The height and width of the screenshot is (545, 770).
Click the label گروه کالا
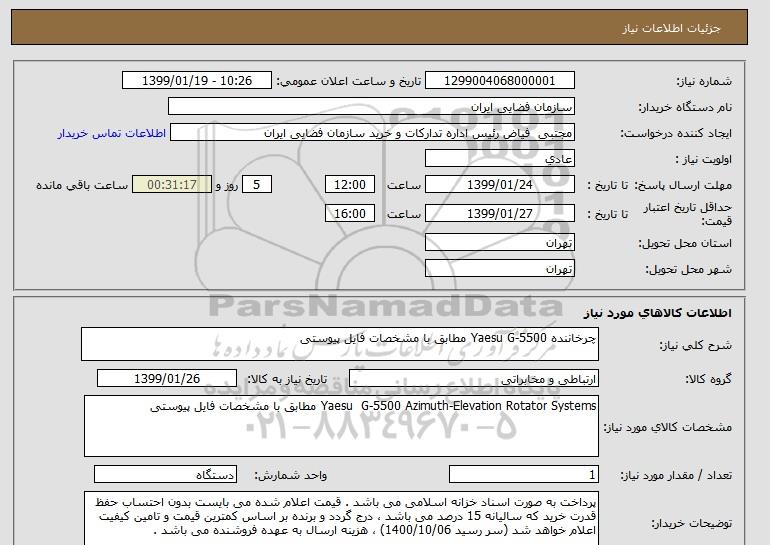pyautogui.click(x=709, y=379)
